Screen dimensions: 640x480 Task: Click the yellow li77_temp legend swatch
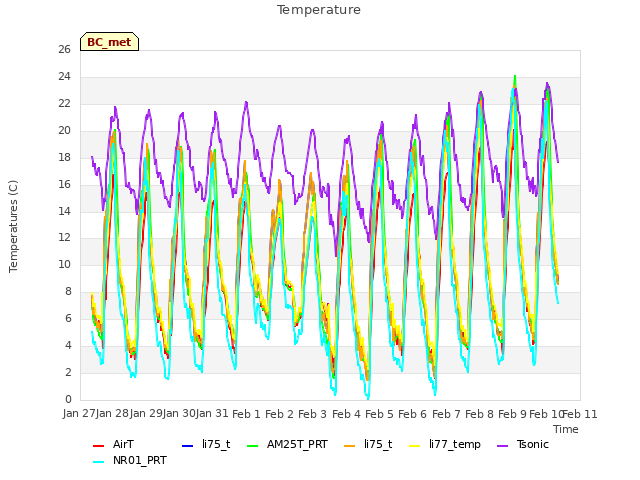415,445
